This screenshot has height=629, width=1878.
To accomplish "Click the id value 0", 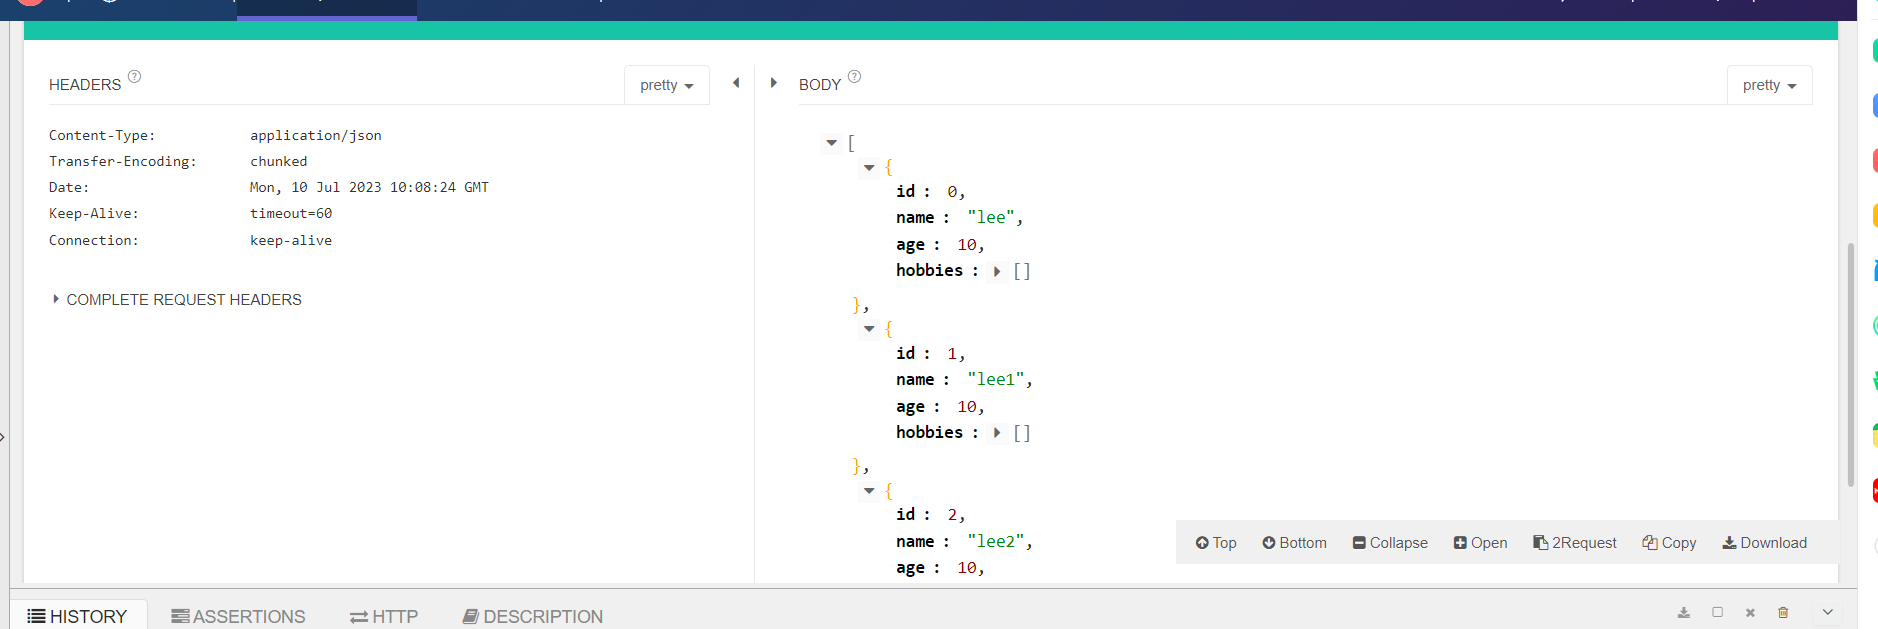I will tap(952, 191).
